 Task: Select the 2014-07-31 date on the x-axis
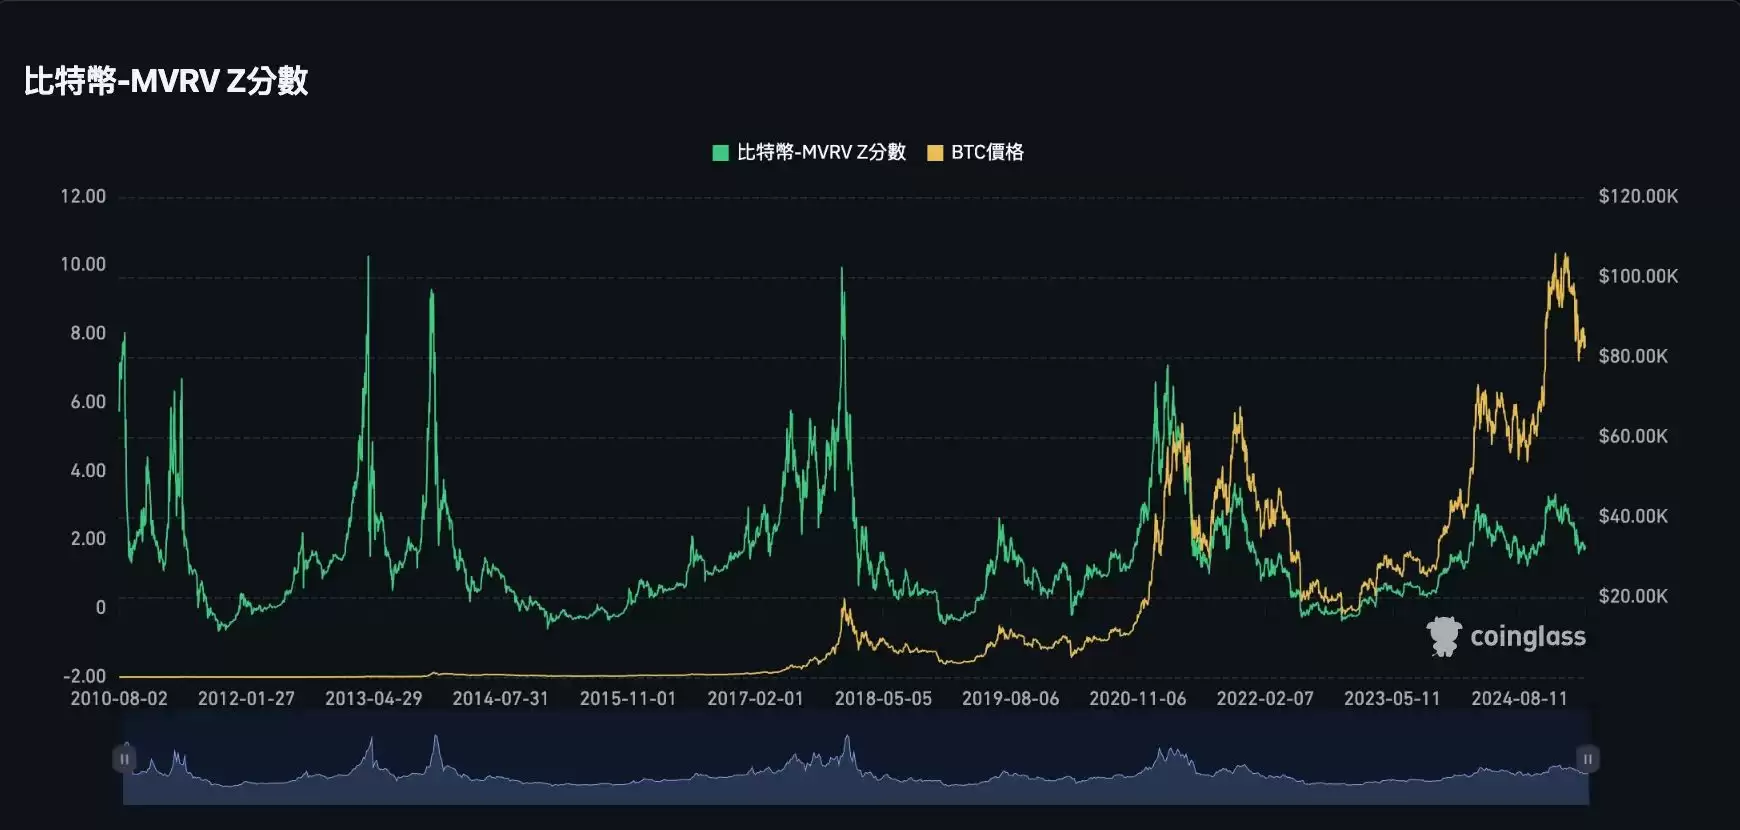(x=501, y=699)
